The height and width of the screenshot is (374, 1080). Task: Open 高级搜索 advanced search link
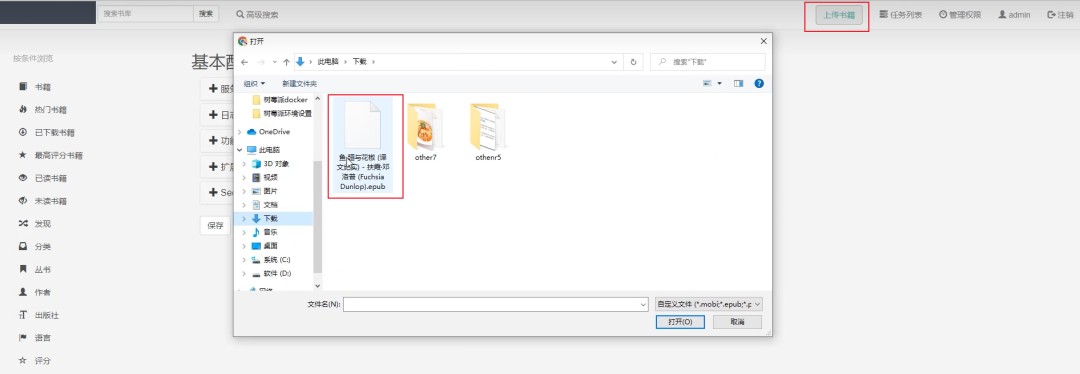click(x=257, y=14)
